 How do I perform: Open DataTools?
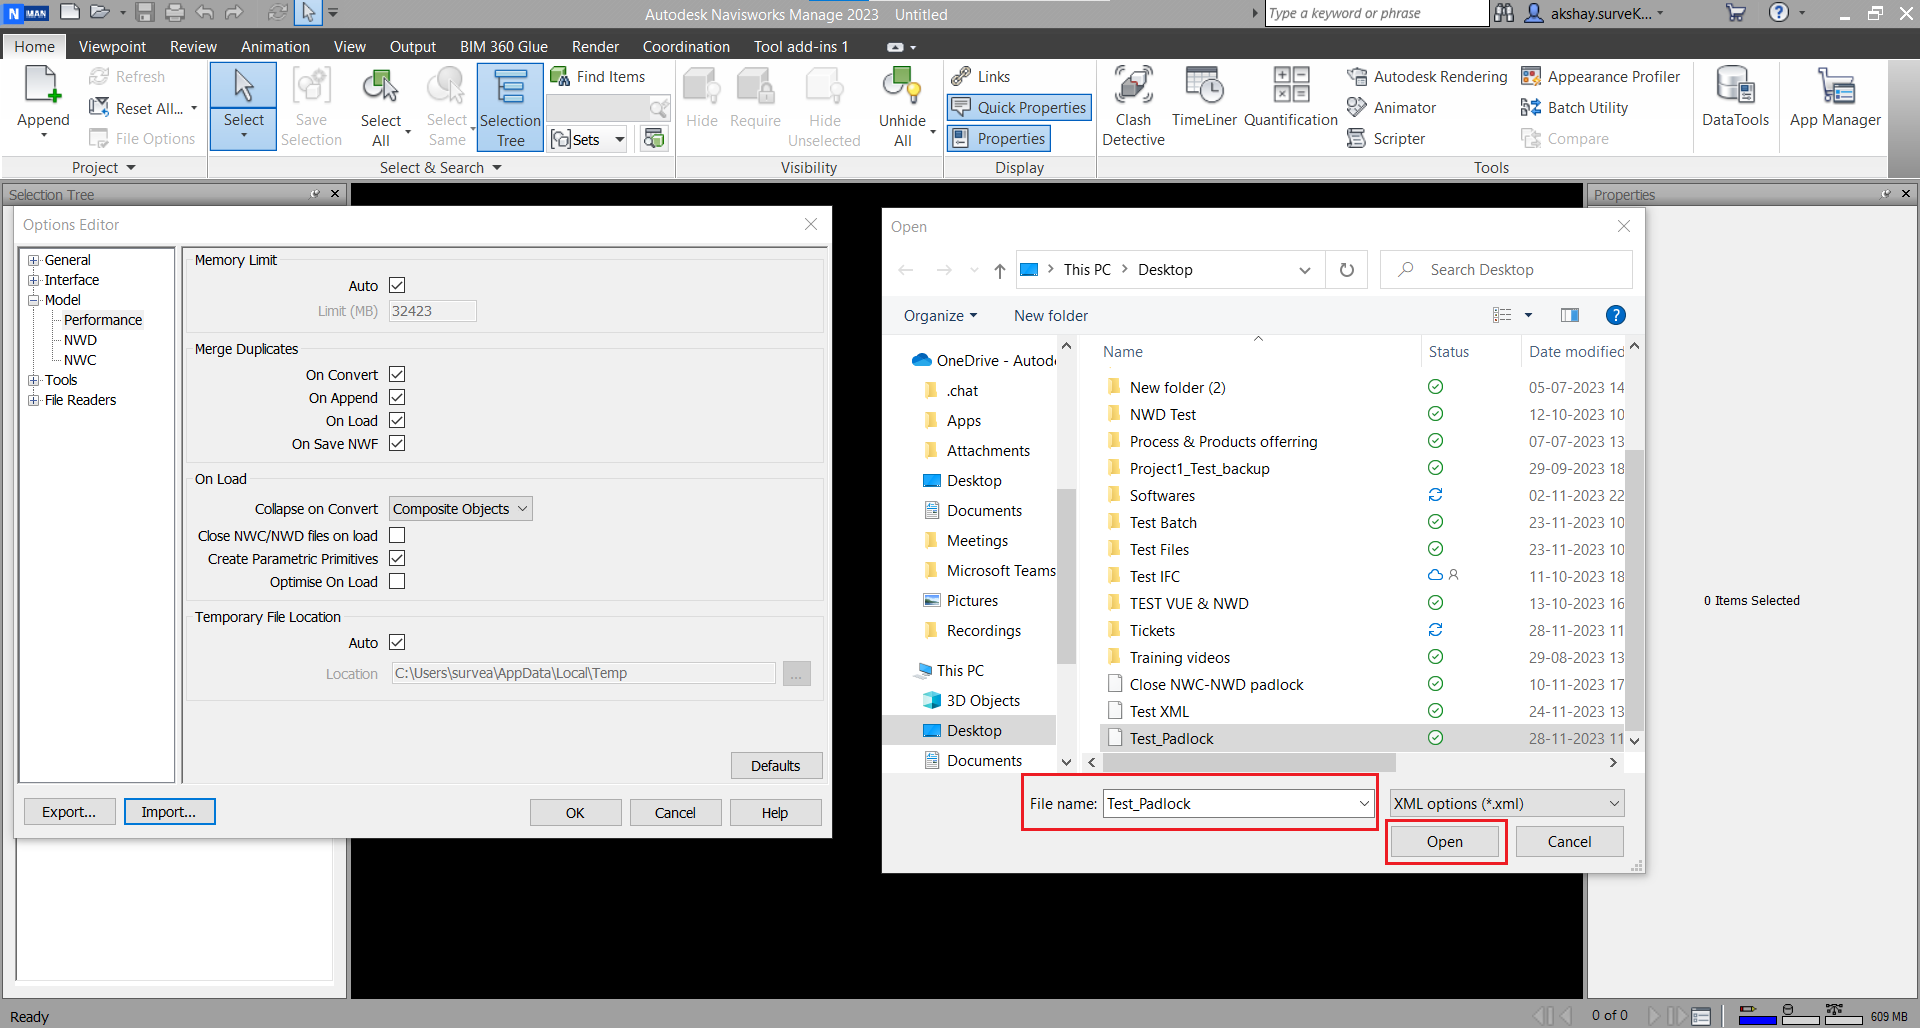point(1735,98)
